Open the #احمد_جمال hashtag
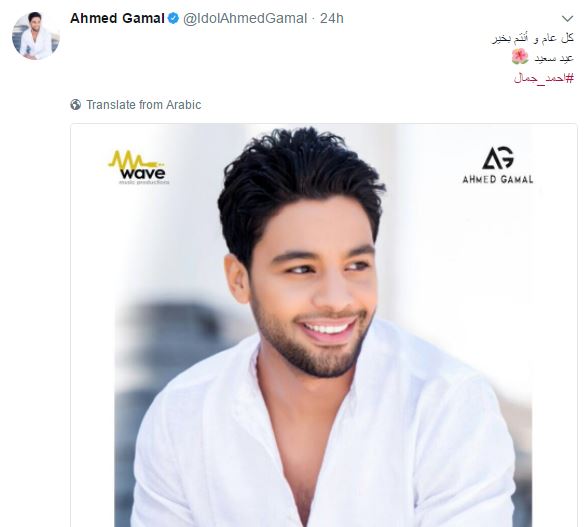 544,78
